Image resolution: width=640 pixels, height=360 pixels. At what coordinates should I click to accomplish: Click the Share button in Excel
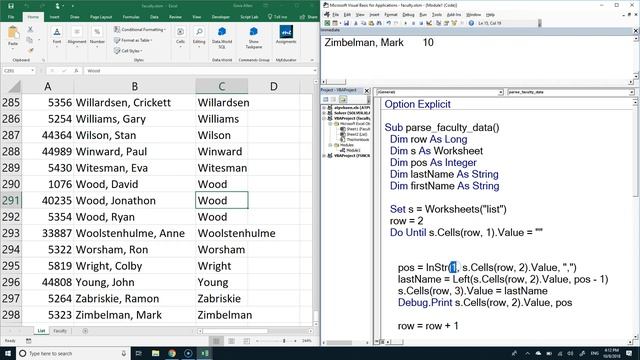click(x=309, y=17)
